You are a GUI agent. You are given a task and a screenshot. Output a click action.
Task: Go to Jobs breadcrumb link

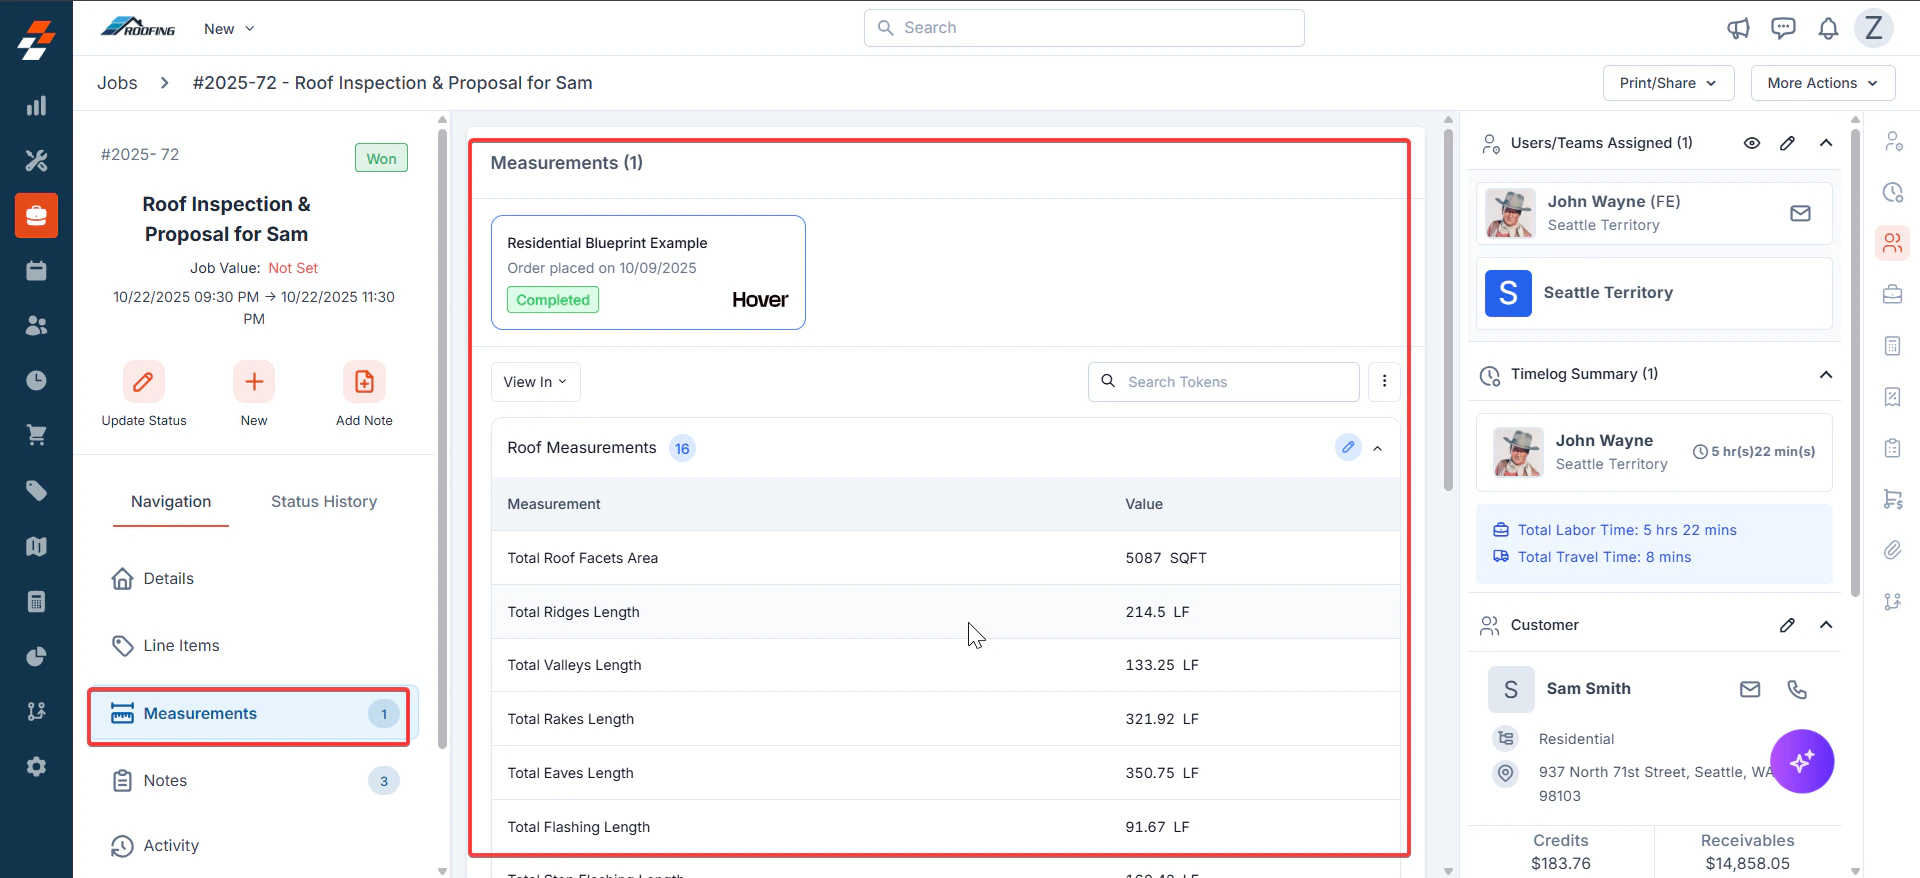117,83
